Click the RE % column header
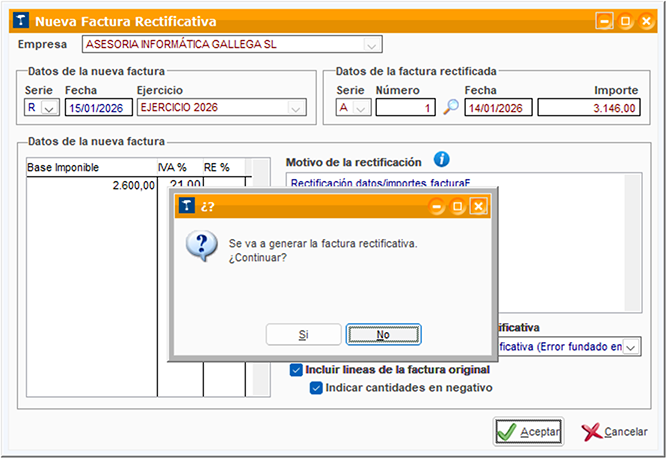The width and height of the screenshot is (666, 458). [x=224, y=167]
